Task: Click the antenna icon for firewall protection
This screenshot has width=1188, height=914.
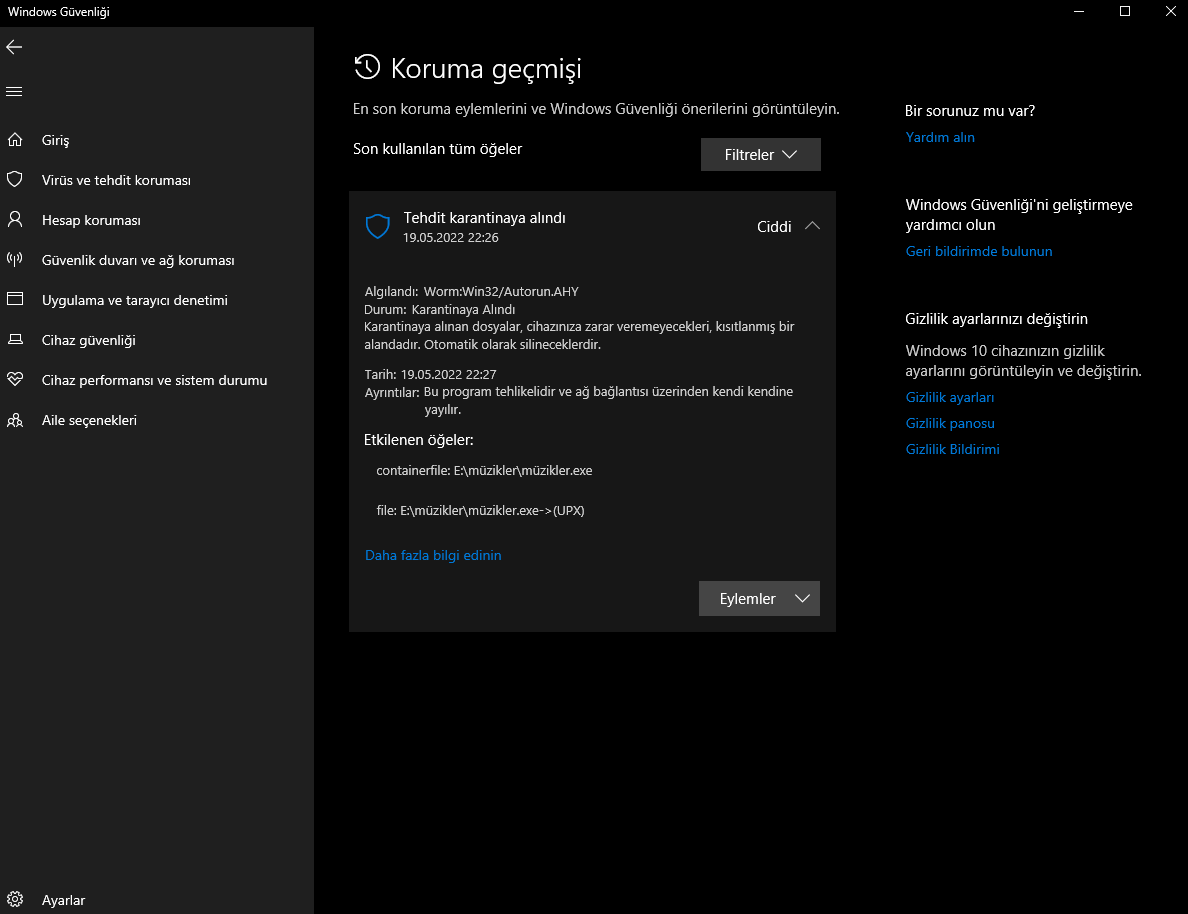Action: (x=15, y=259)
